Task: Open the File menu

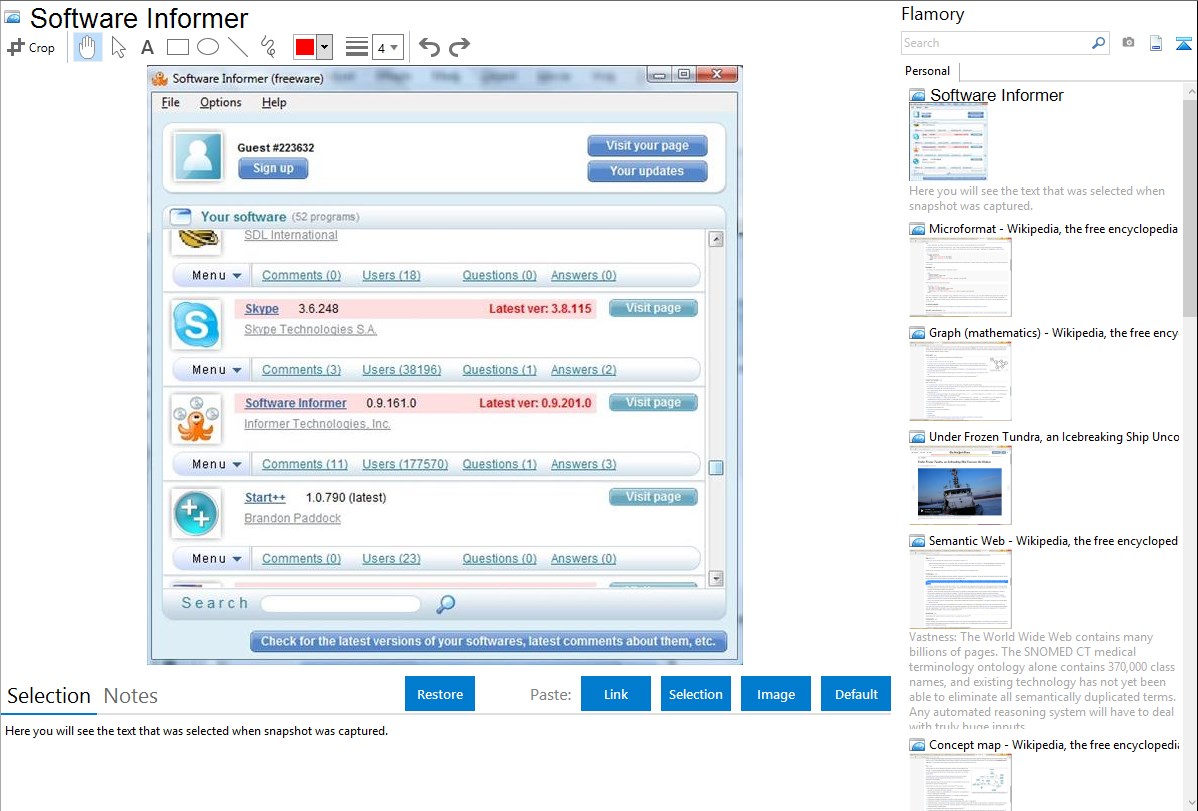Action: tap(170, 102)
